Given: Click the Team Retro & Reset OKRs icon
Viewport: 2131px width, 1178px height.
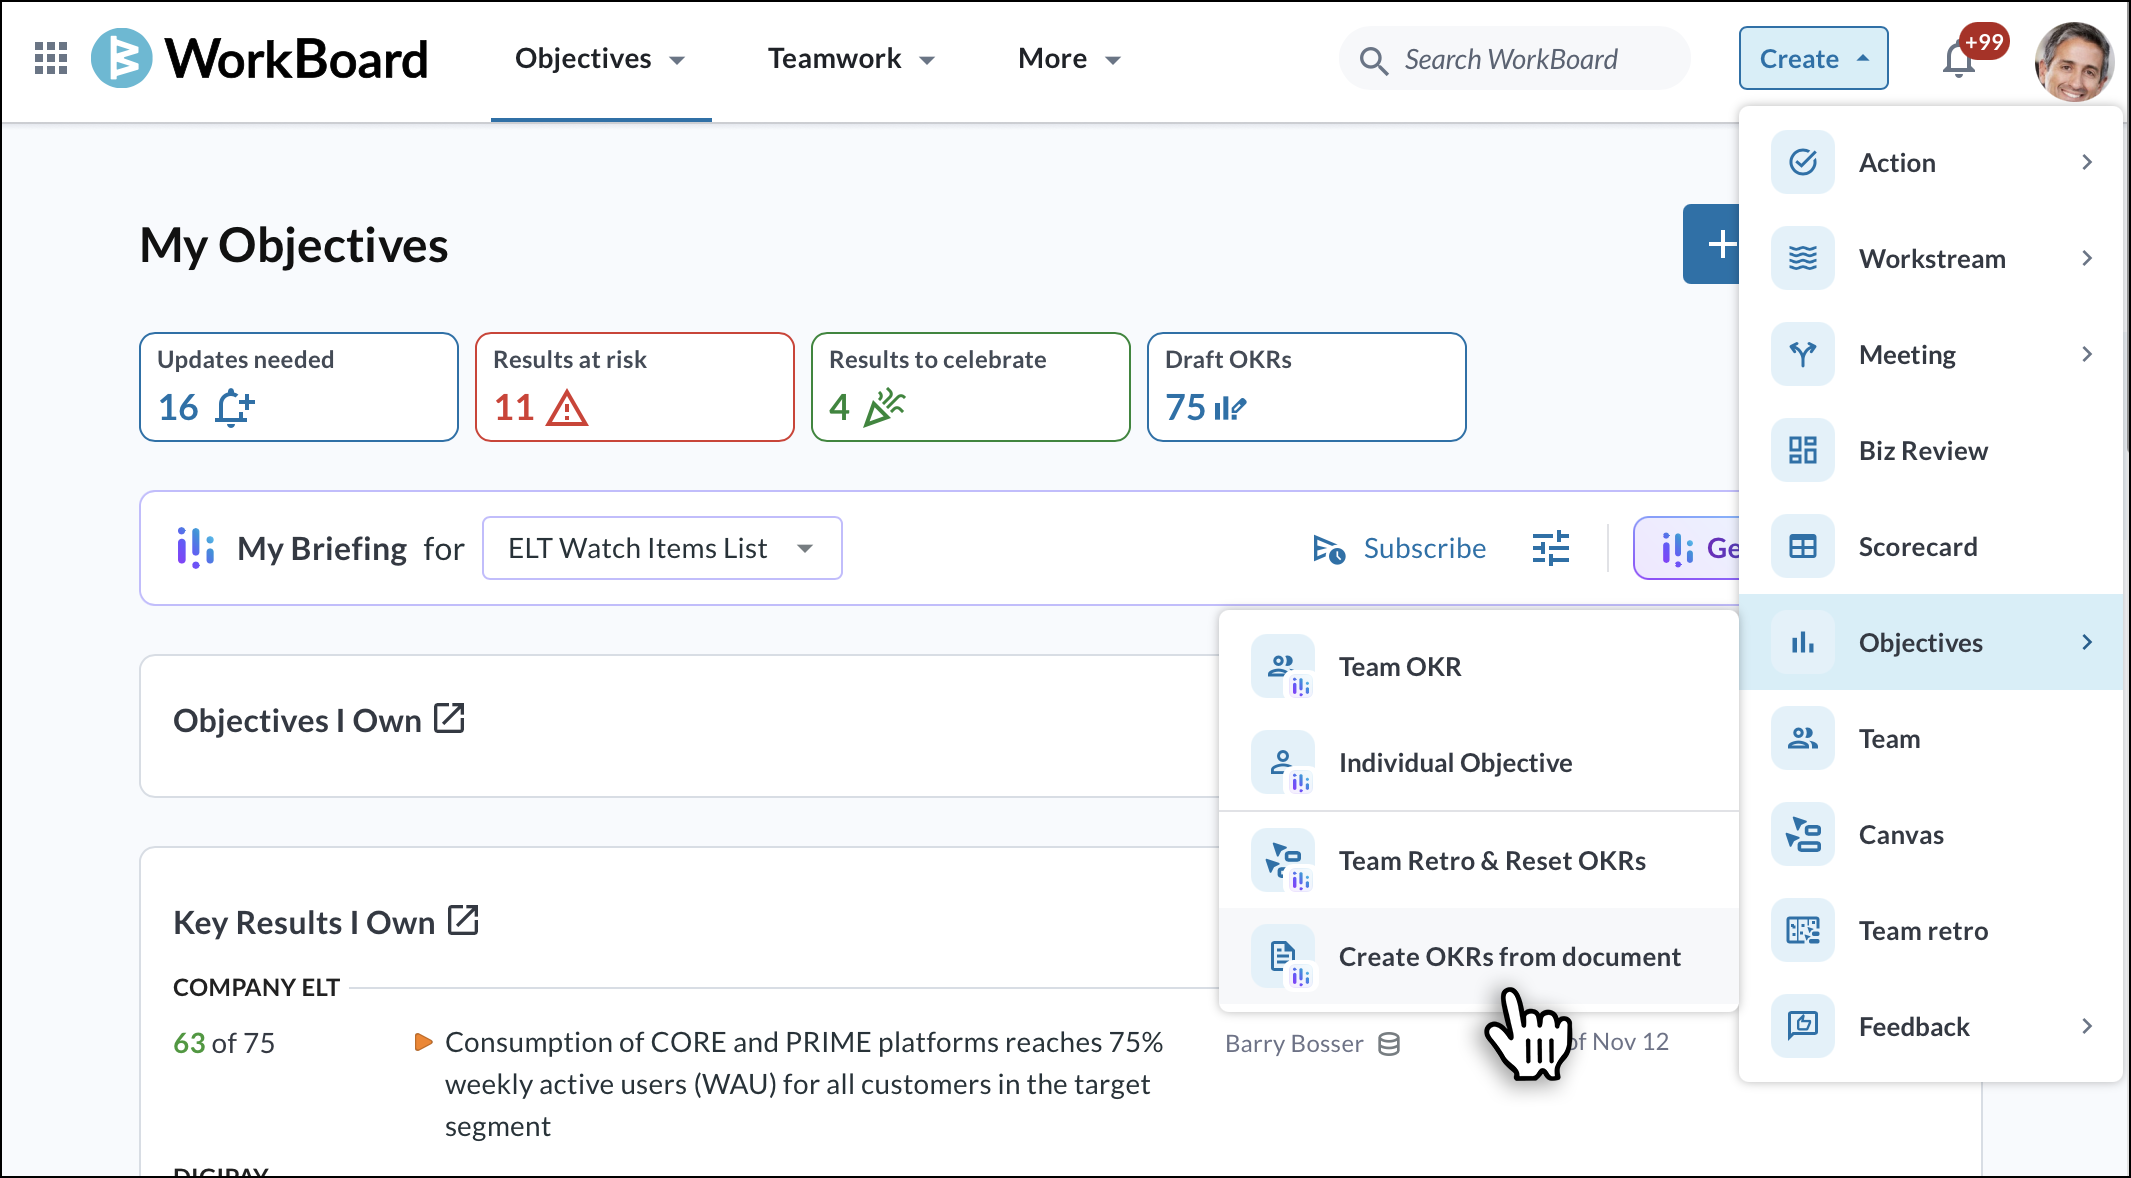Looking at the screenshot, I should 1283,860.
